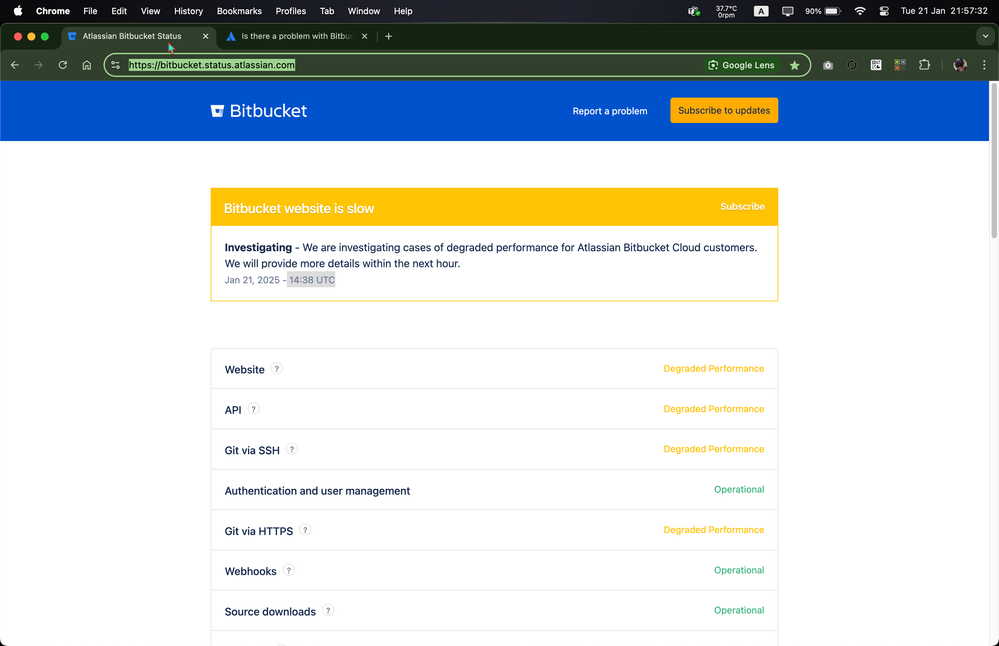Open the File menu
Image resolution: width=999 pixels, height=646 pixels.
point(90,11)
